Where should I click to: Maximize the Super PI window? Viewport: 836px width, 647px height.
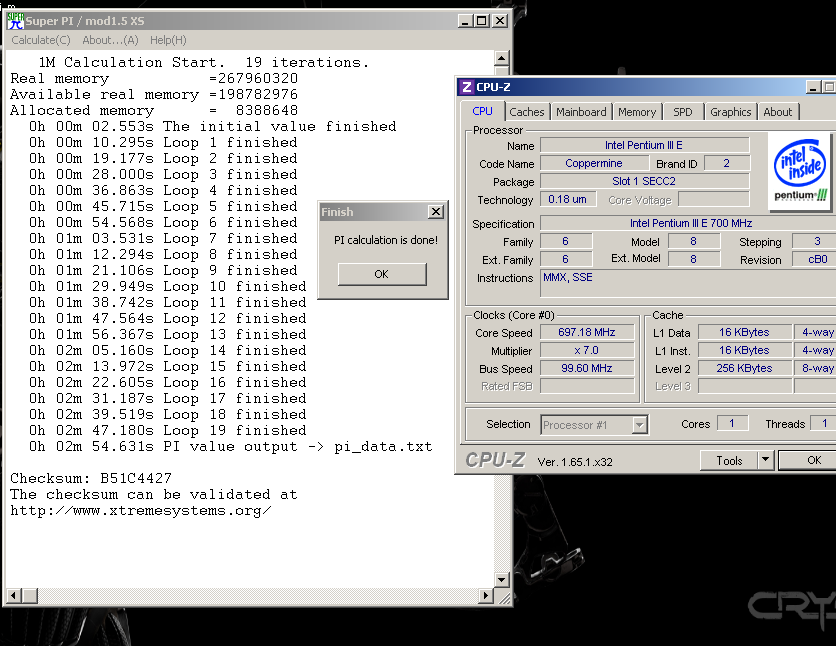pos(482,21)
